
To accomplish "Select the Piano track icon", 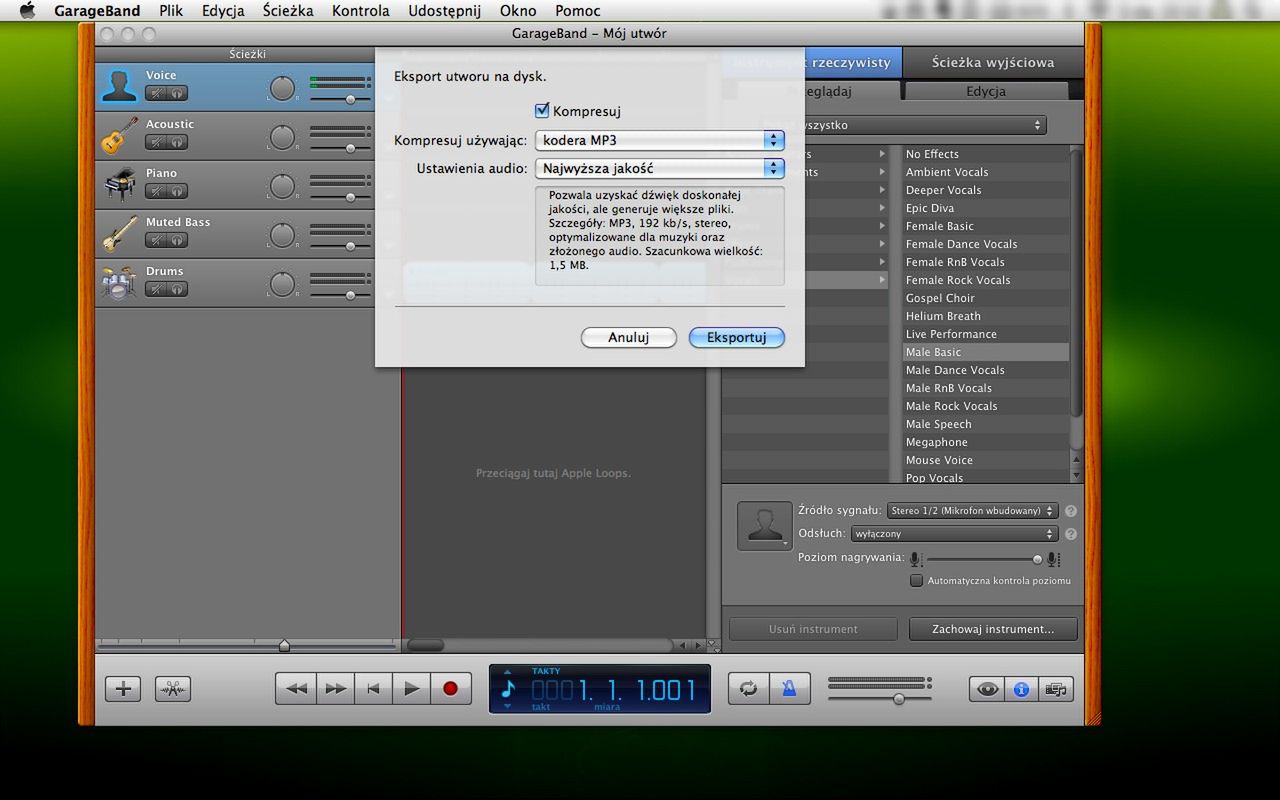I will click(x=119, y=184).
